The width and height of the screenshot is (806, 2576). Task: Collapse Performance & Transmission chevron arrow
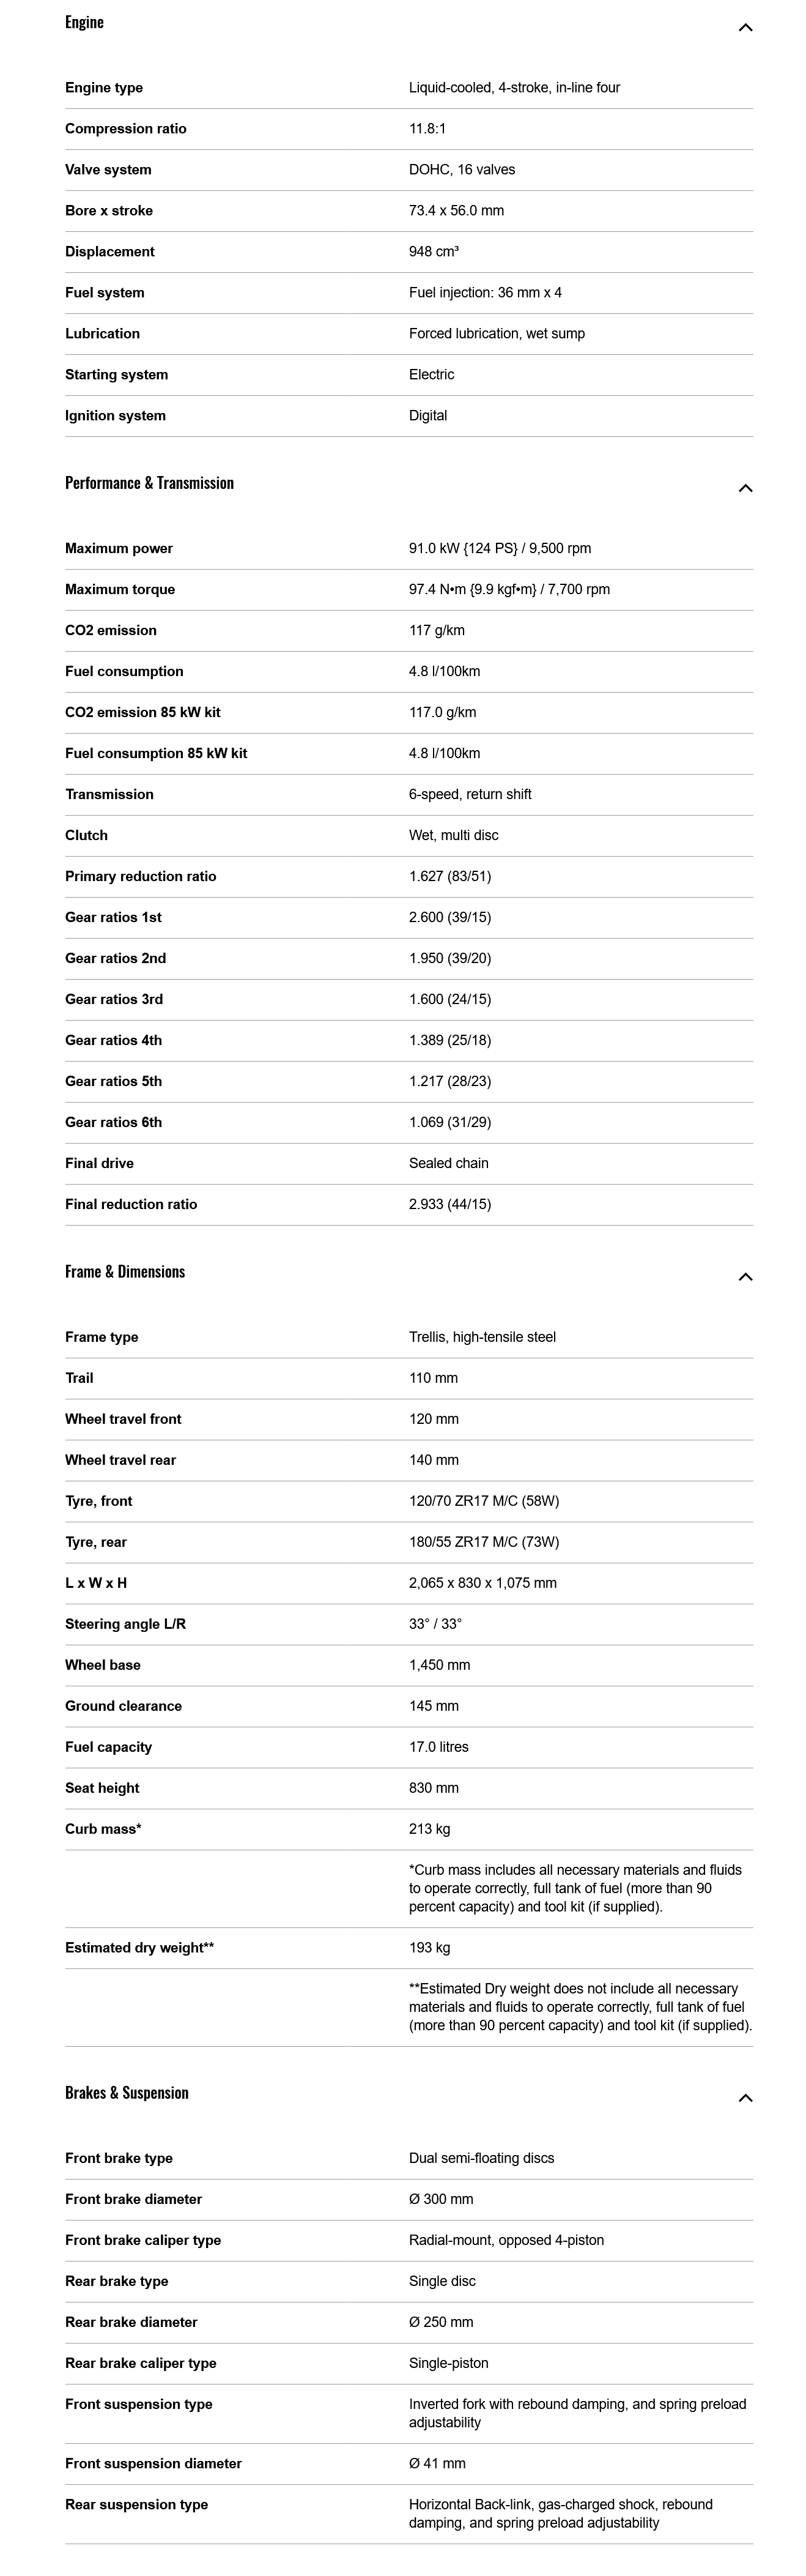click(x=744, y=488)
